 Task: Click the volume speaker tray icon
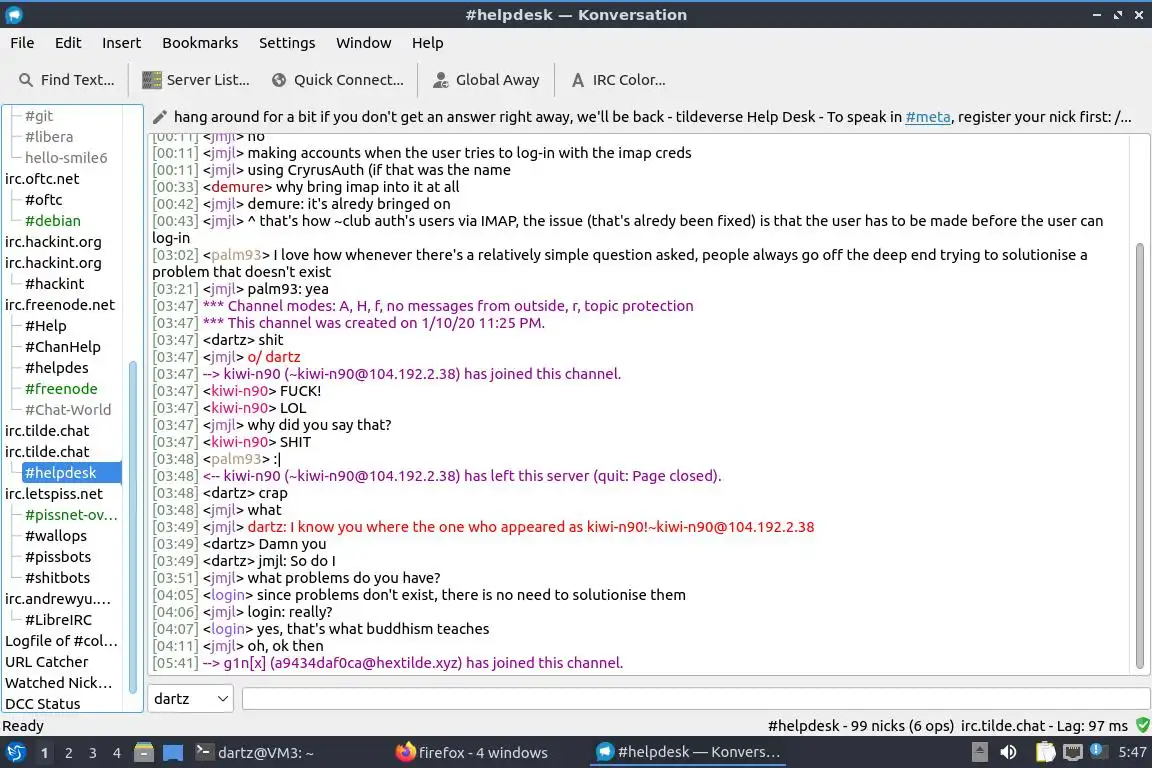coord(1009,752)
